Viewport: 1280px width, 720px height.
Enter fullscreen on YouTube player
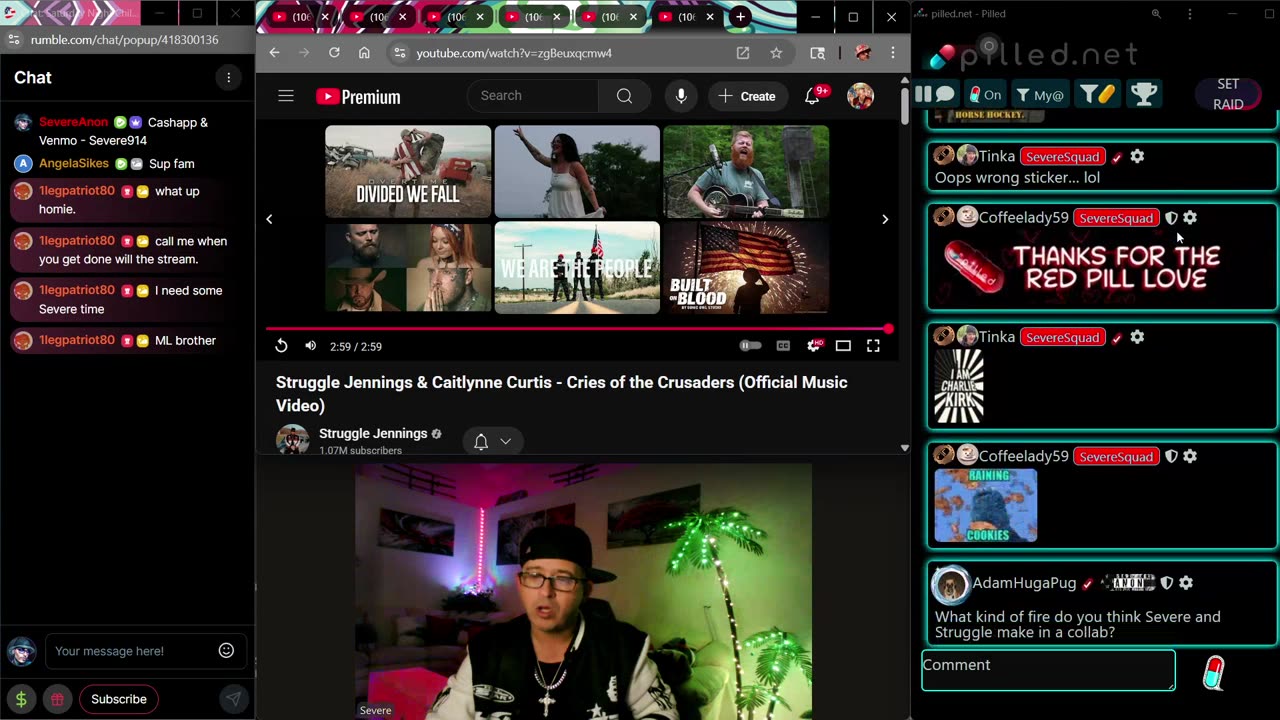(873, 346)
